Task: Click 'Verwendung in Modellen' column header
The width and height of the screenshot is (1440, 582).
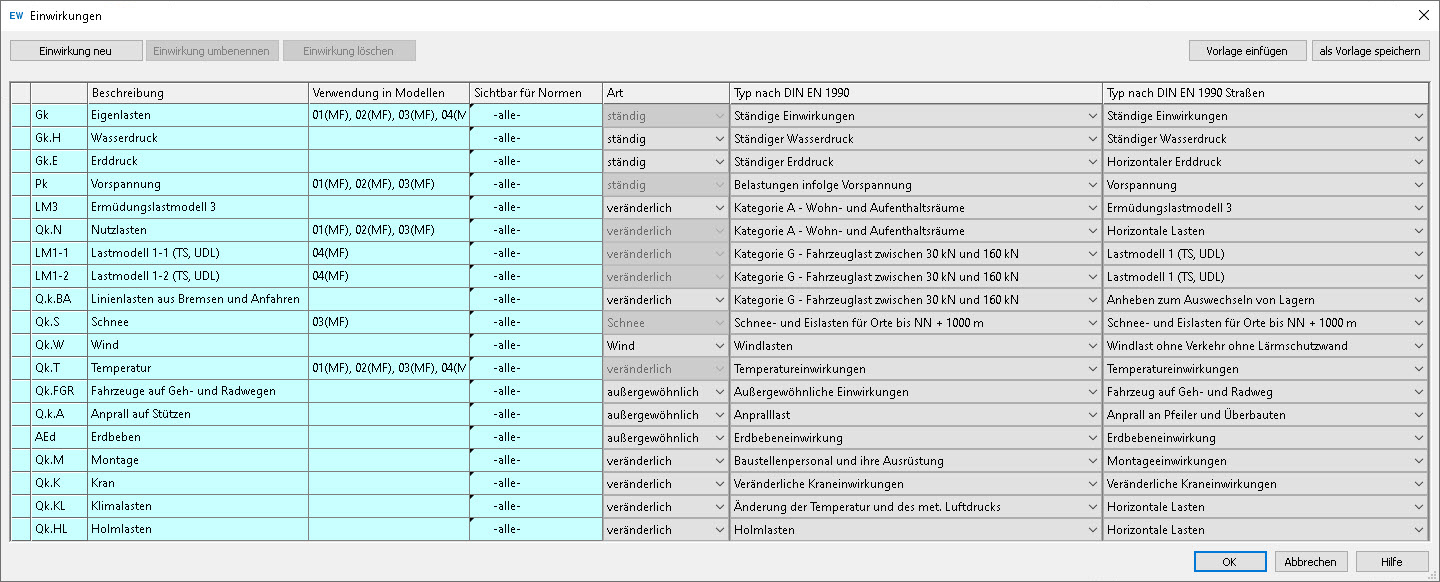Action: (x=389, y=93)
